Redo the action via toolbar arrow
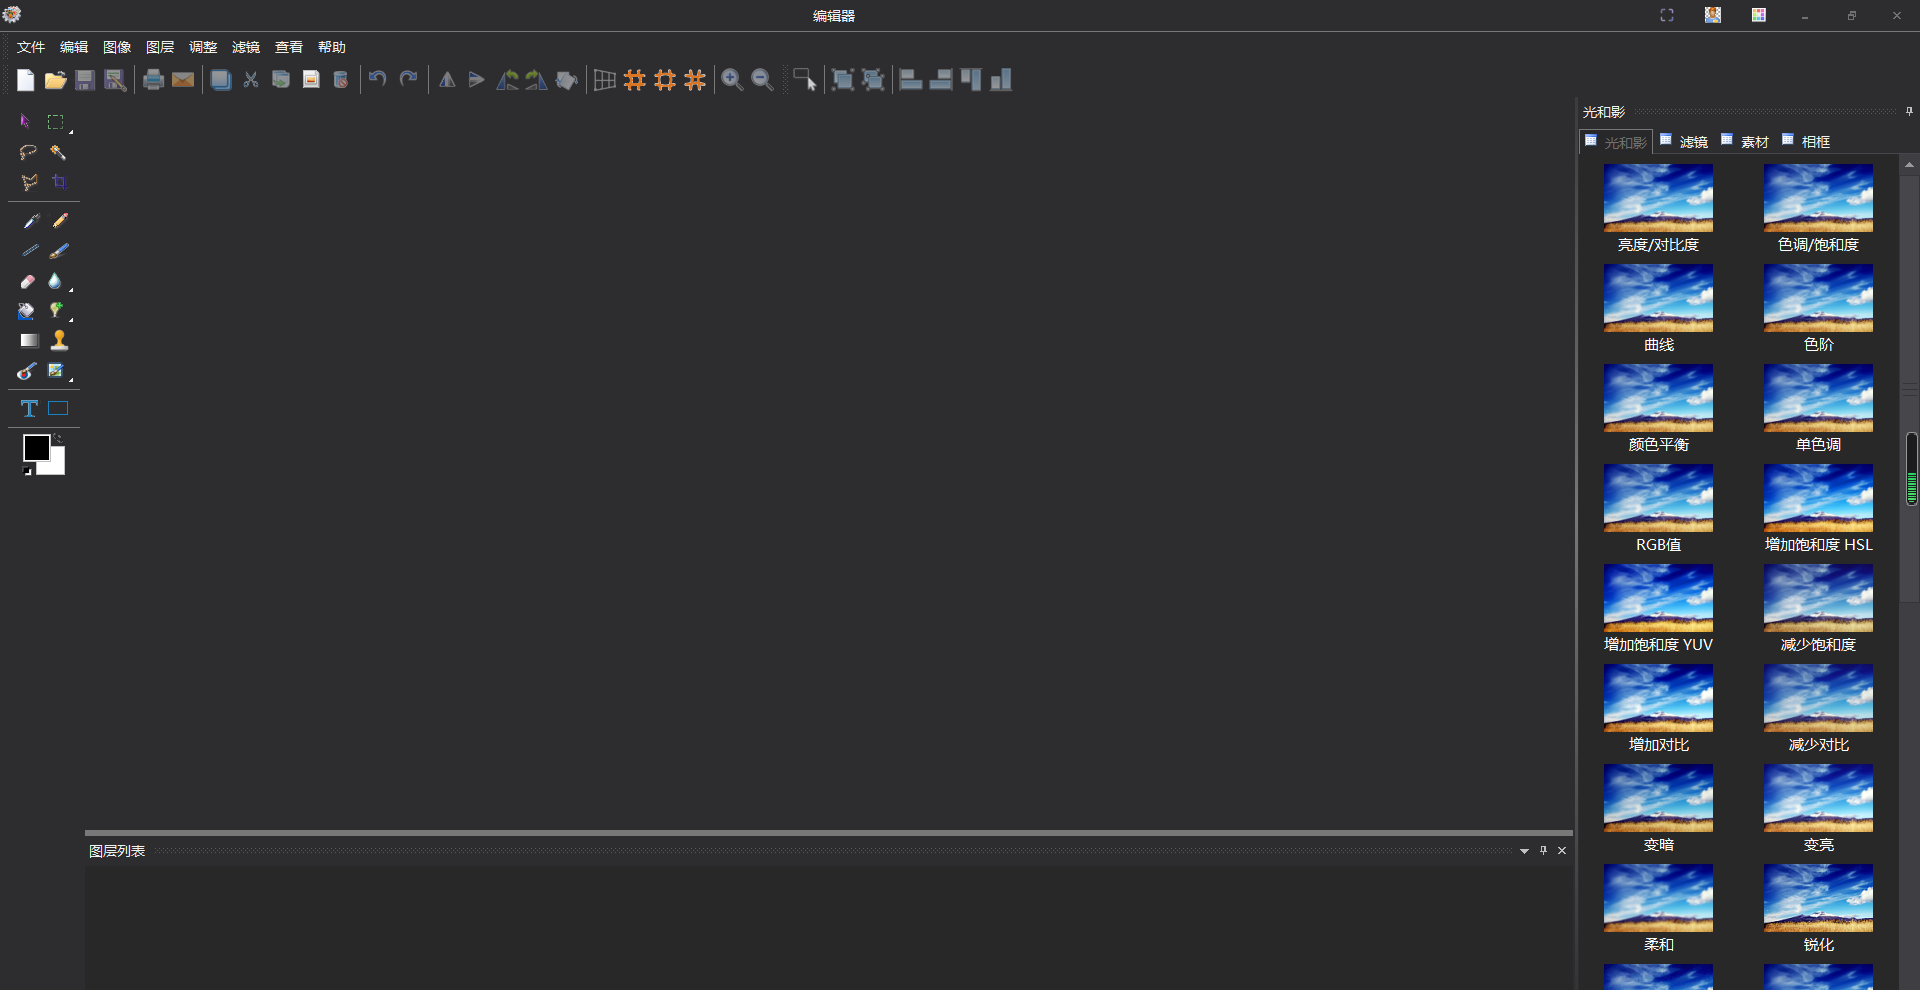 click(x=408, y=80)
